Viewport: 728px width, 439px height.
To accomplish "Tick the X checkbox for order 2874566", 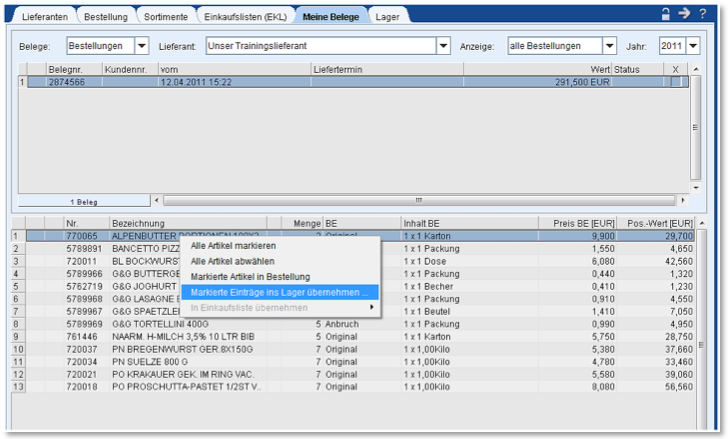I will [x=676, y=83].
